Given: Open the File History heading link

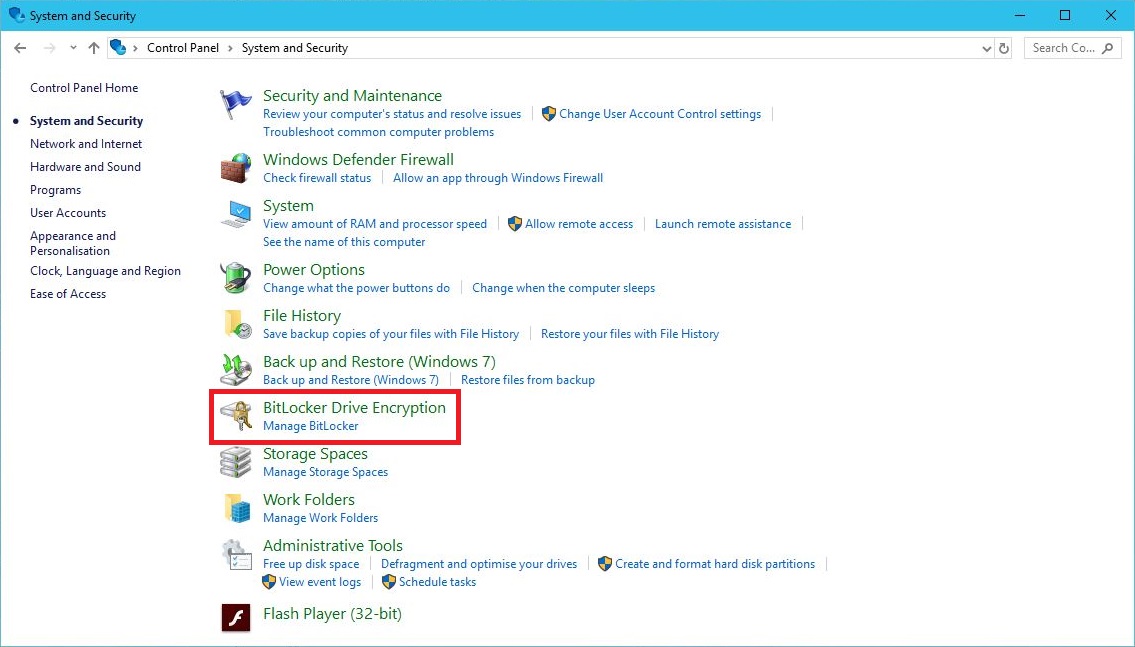Looking at the screenshot, I should coord(302,316).
